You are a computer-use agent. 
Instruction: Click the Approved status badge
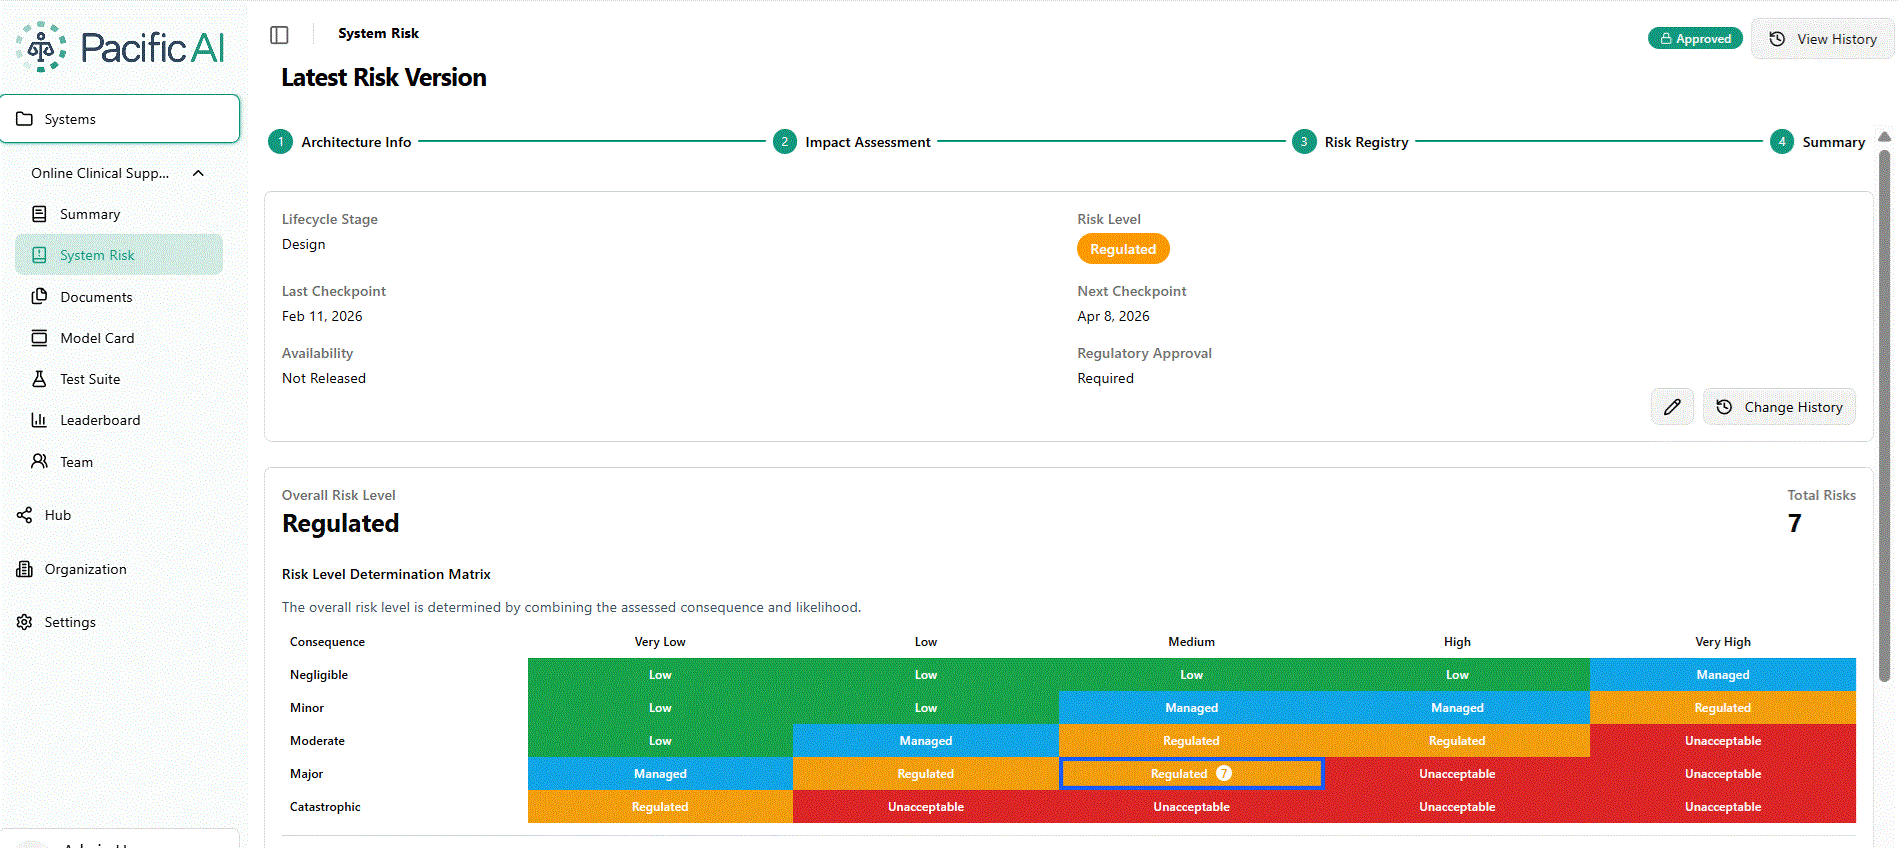[1695, 39]
